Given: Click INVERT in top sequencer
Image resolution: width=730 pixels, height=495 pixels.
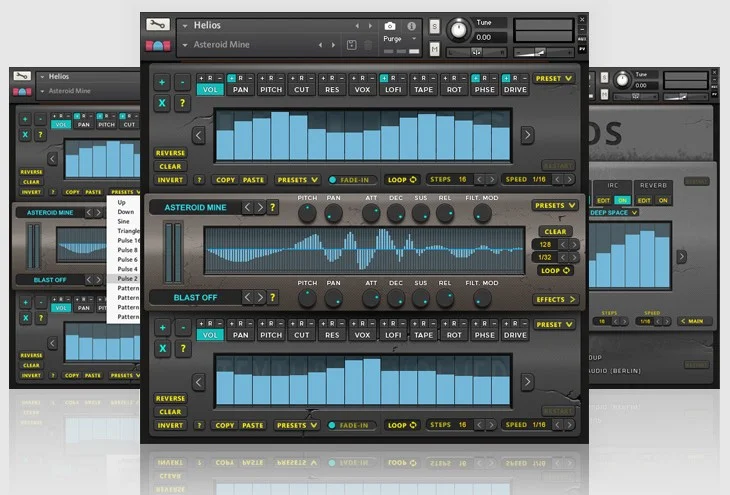Looking at the screenshot, I should point(170,180).
